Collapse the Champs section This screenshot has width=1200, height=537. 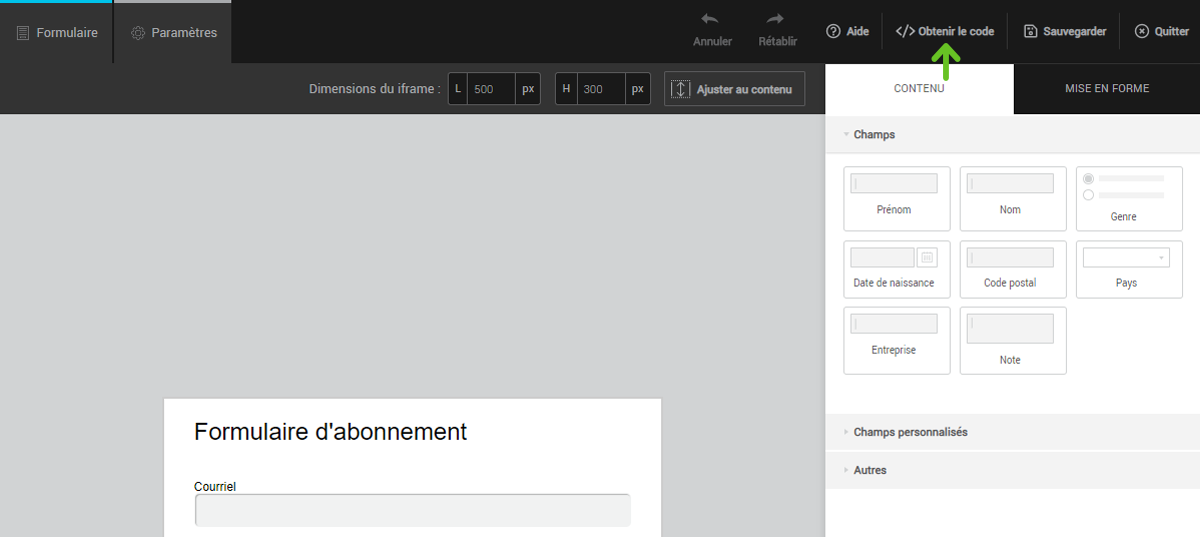874,134
